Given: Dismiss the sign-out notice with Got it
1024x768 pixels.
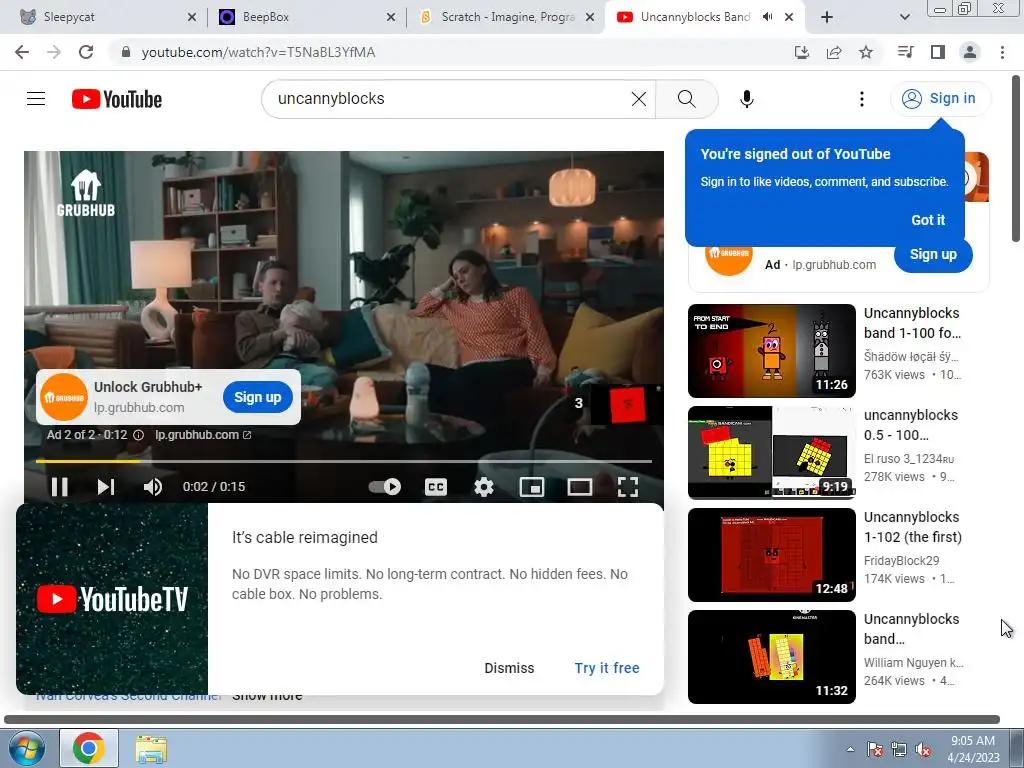Looking at the screenshot, I should point(928,220).
